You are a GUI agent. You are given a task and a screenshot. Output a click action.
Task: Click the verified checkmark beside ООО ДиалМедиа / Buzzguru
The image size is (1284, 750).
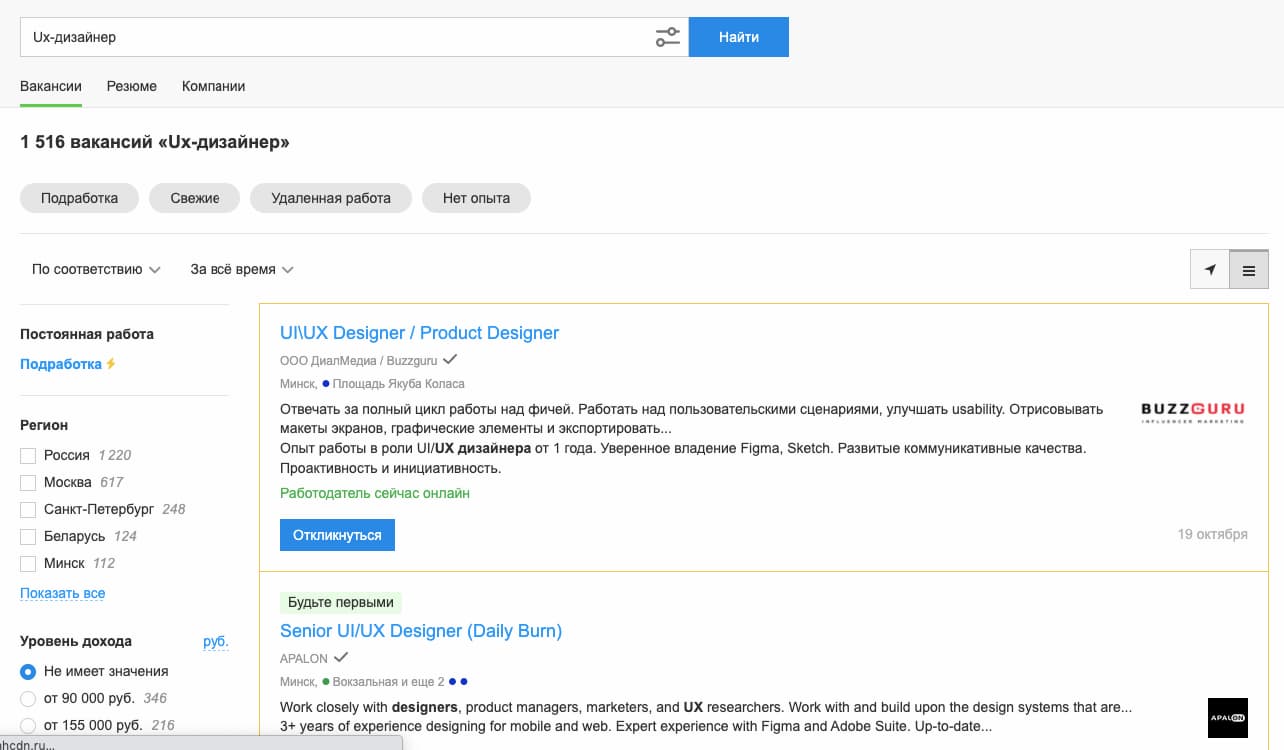click(x=448, y=359)
